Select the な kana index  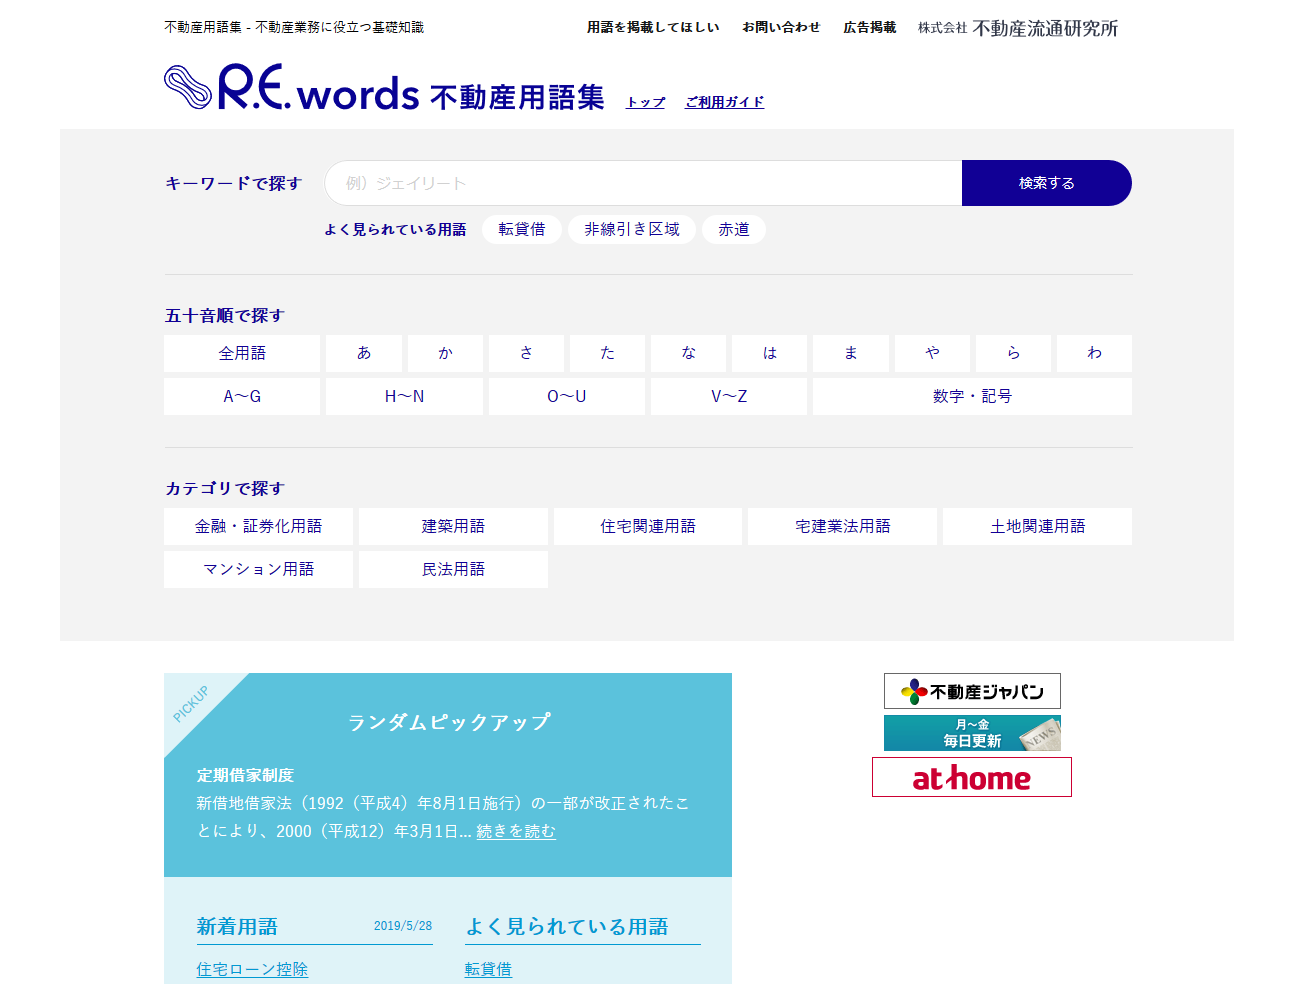[688, 353]
